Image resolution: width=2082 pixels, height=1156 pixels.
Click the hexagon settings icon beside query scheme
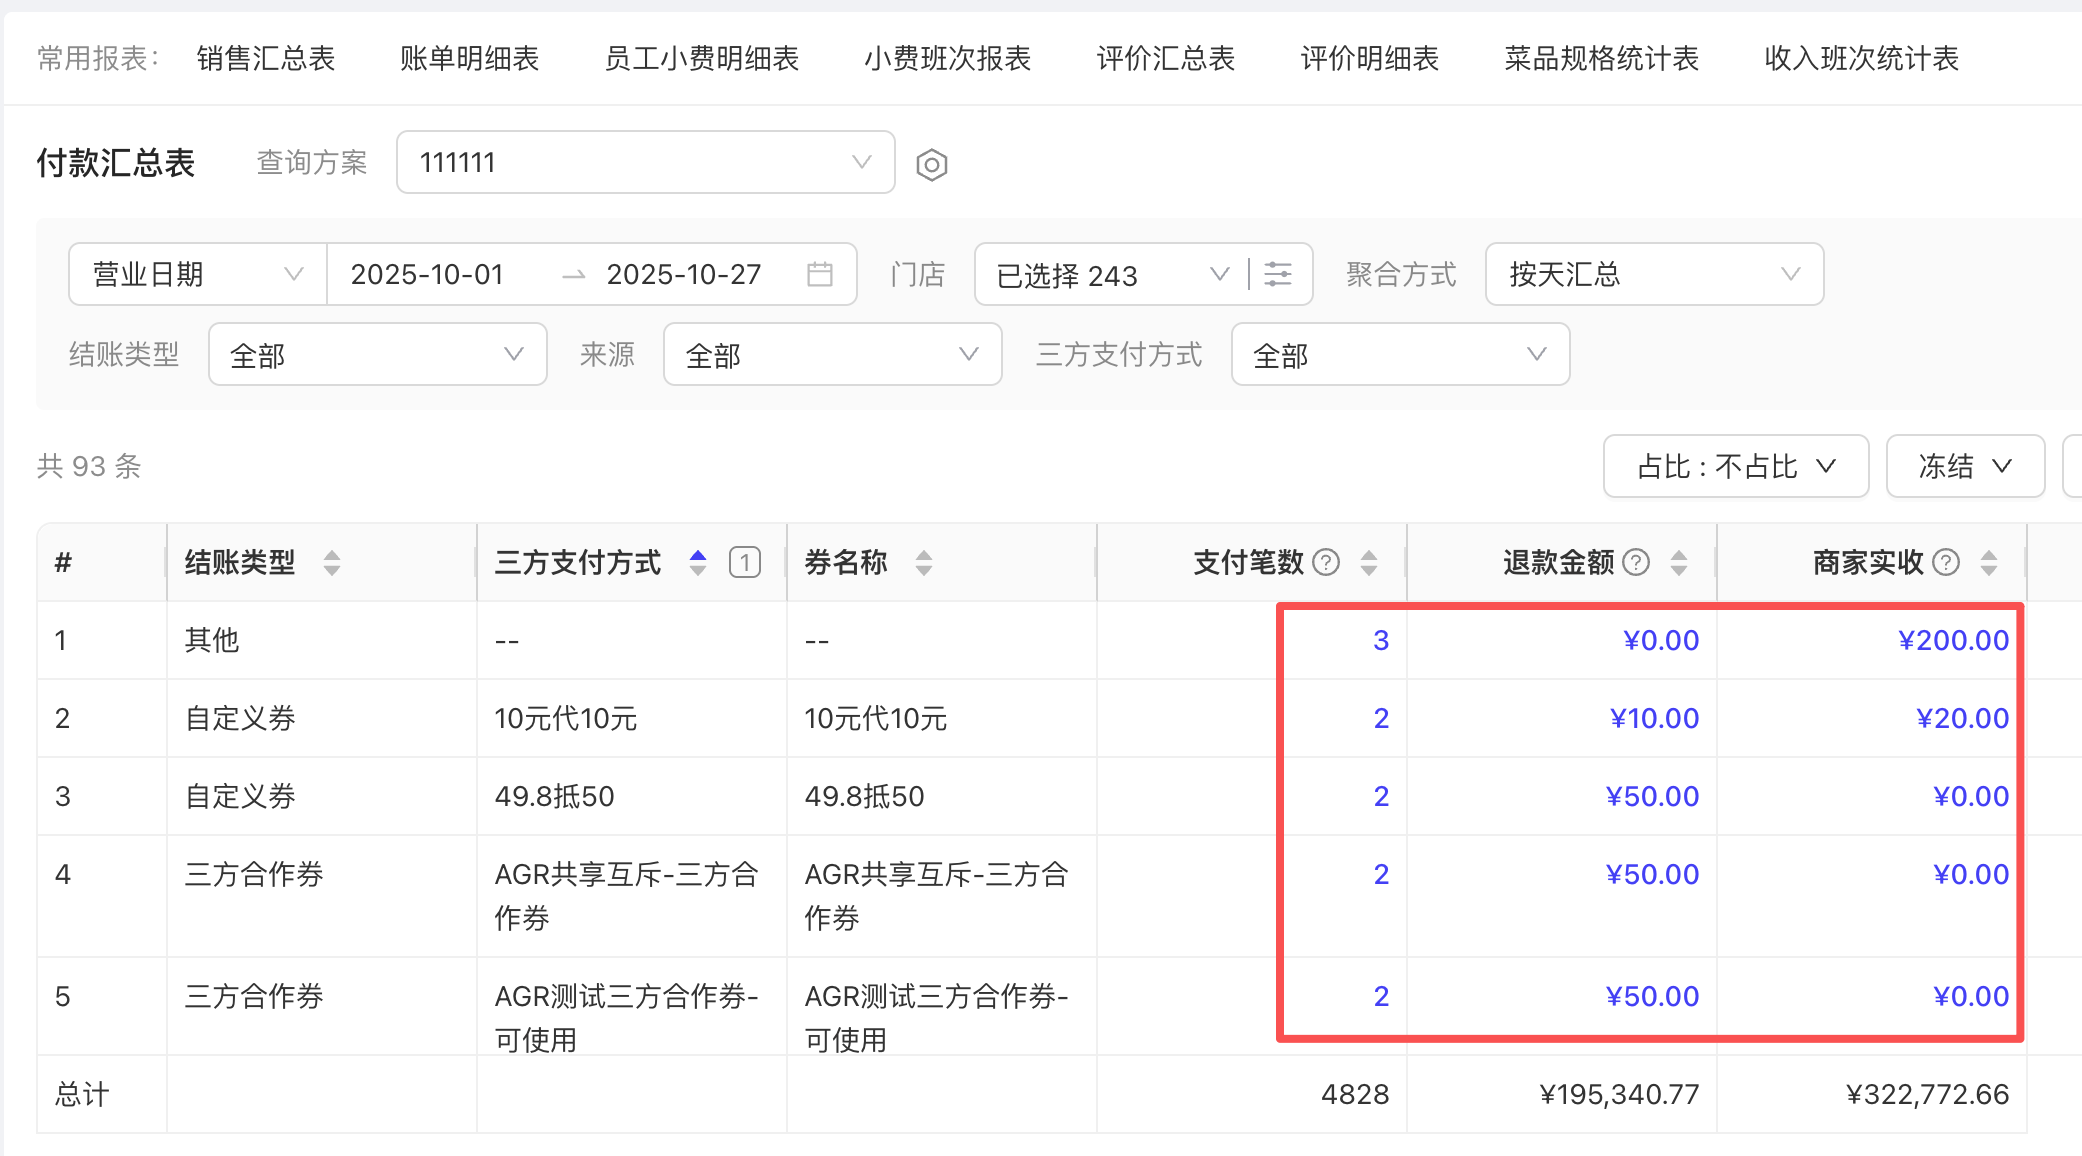tap(931, 164)
